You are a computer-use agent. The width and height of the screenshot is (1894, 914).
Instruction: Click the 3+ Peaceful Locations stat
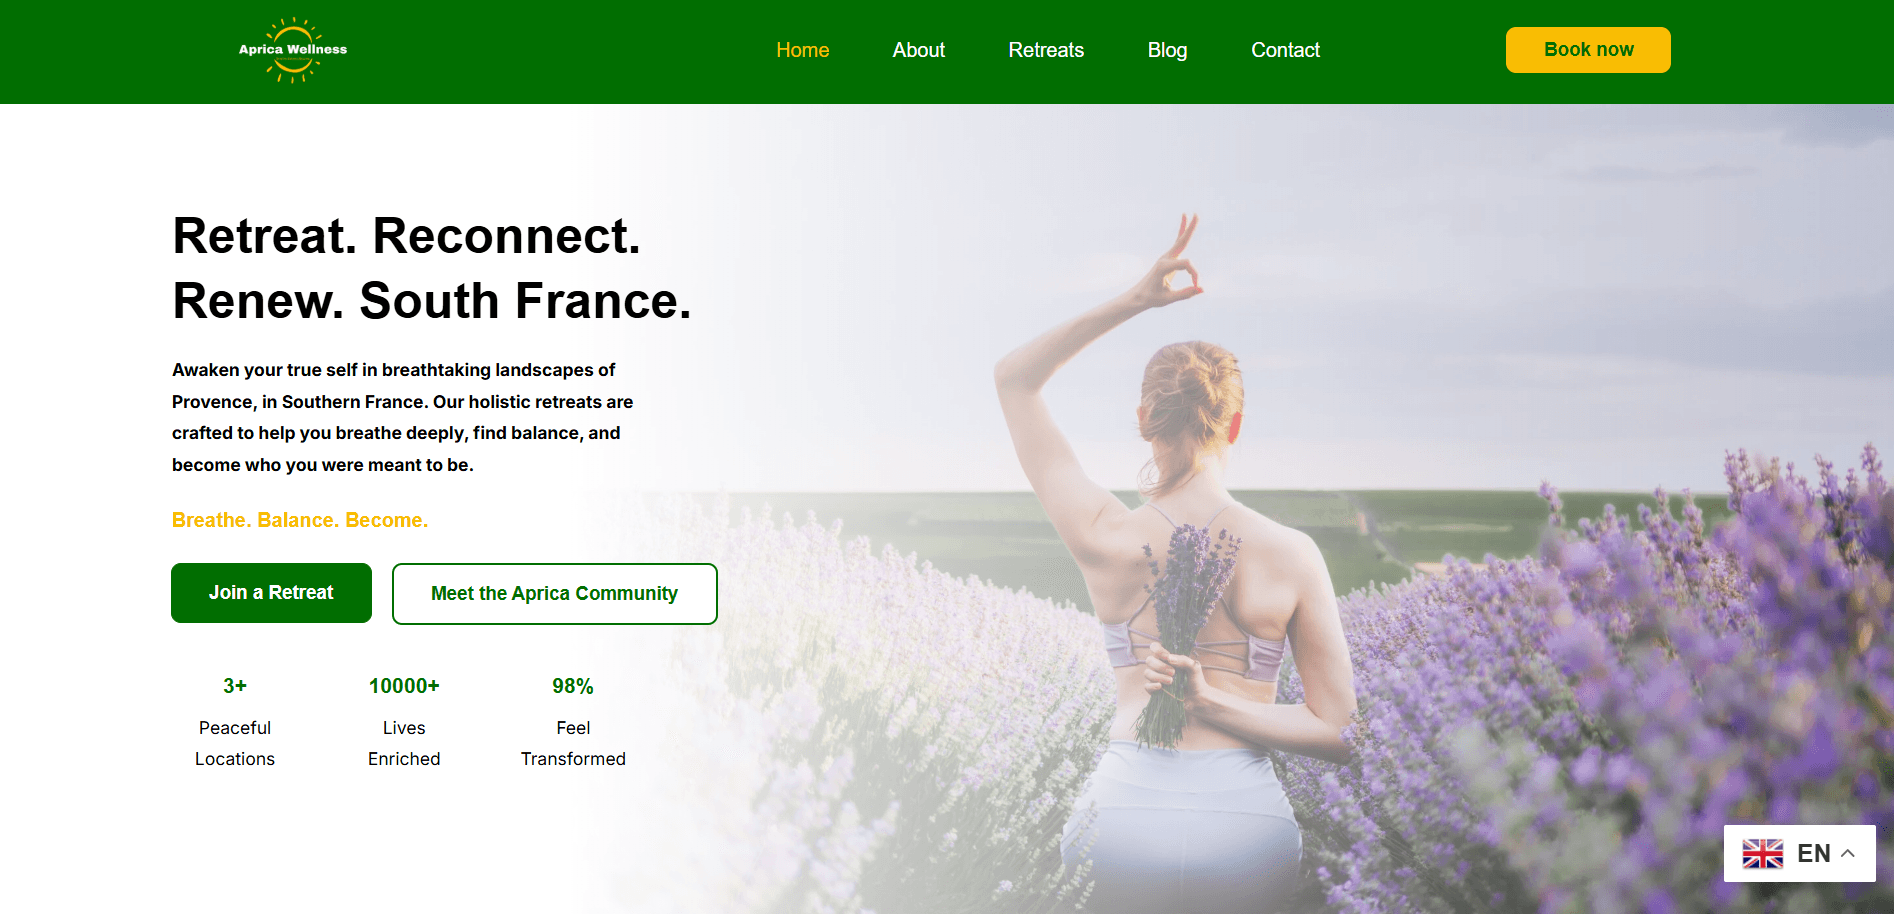(x=235, y=722)
